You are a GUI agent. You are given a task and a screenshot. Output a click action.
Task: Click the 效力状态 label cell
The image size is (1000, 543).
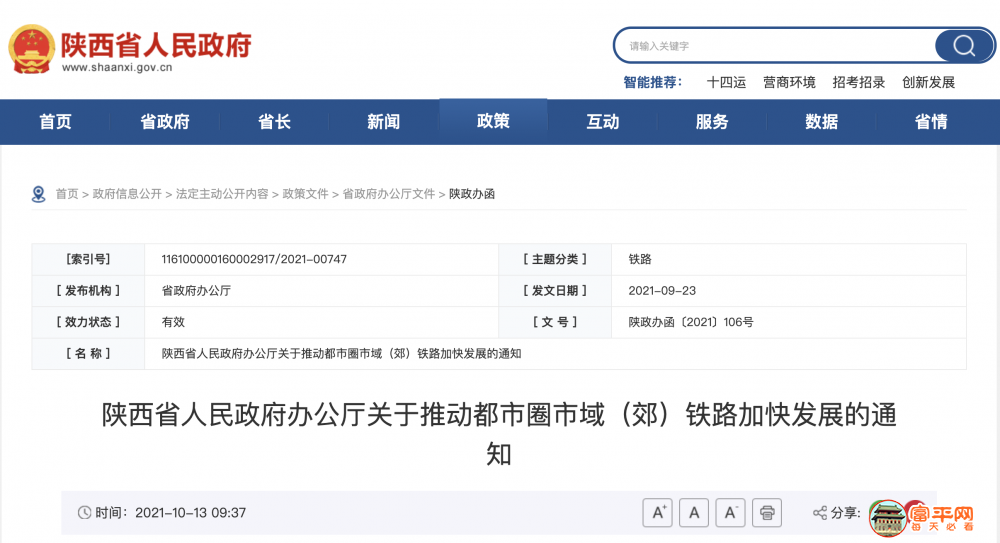[x=88, y=322]
